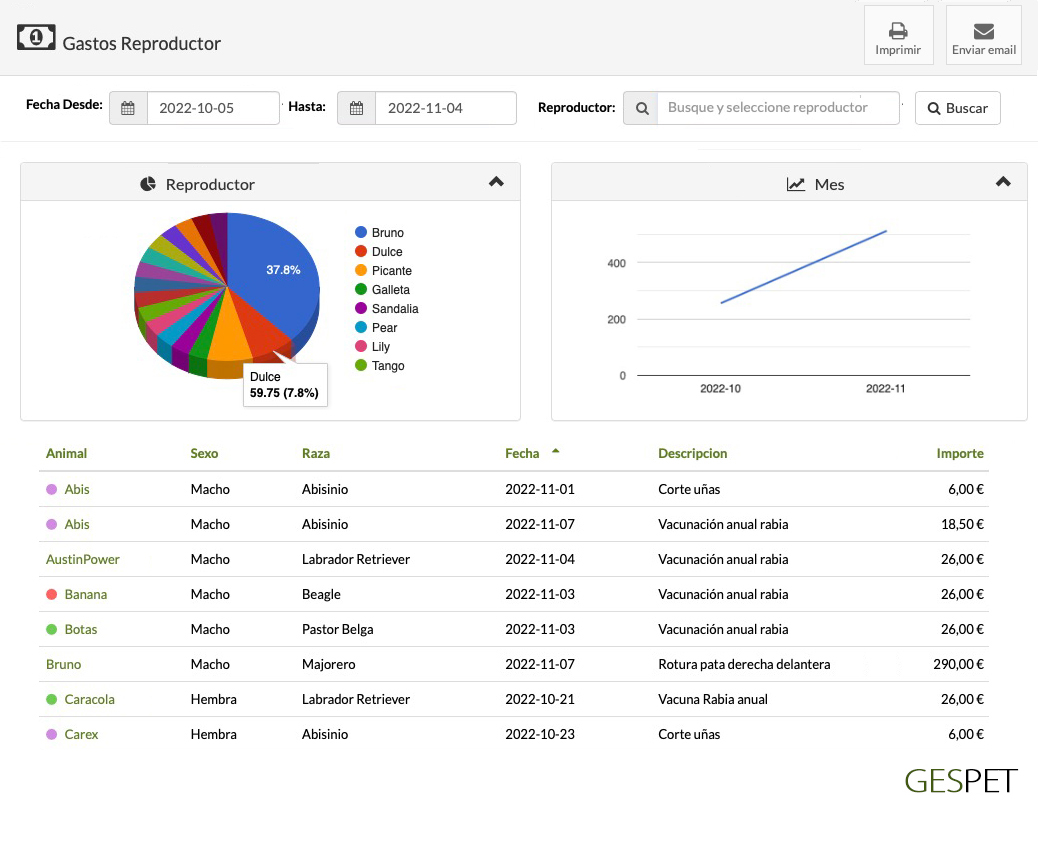Click the Fecha Desde date input field
Screen dimensions: 1038x842
[x=212, y=108]
